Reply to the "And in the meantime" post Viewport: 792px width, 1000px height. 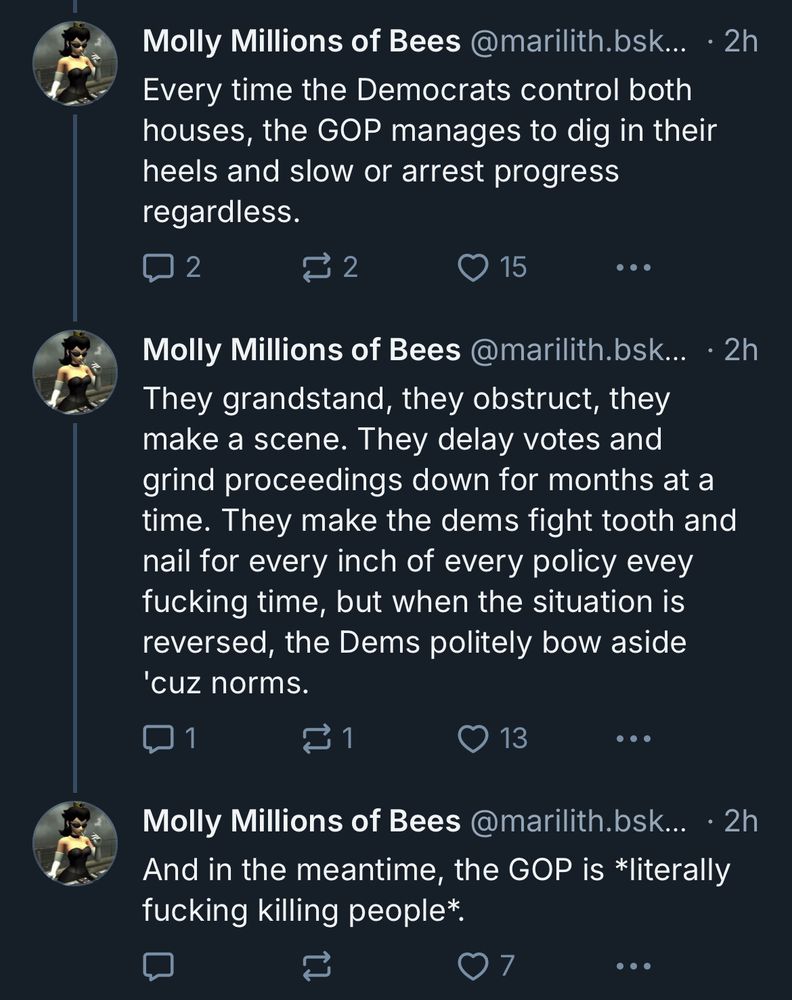click(x=160, y=966)
